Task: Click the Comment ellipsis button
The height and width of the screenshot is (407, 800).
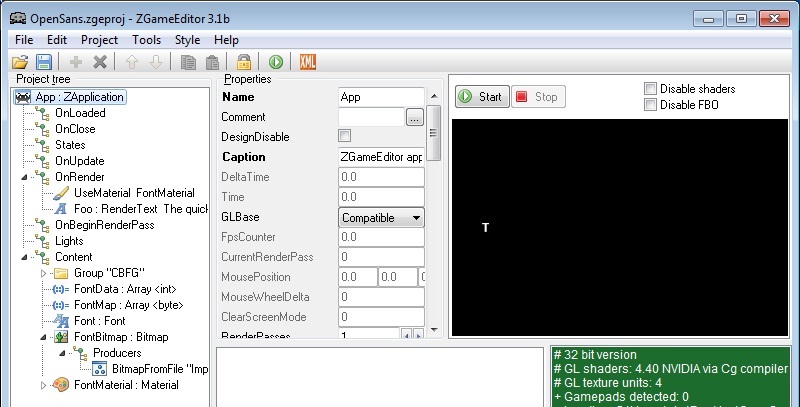Action: (415, 117)
